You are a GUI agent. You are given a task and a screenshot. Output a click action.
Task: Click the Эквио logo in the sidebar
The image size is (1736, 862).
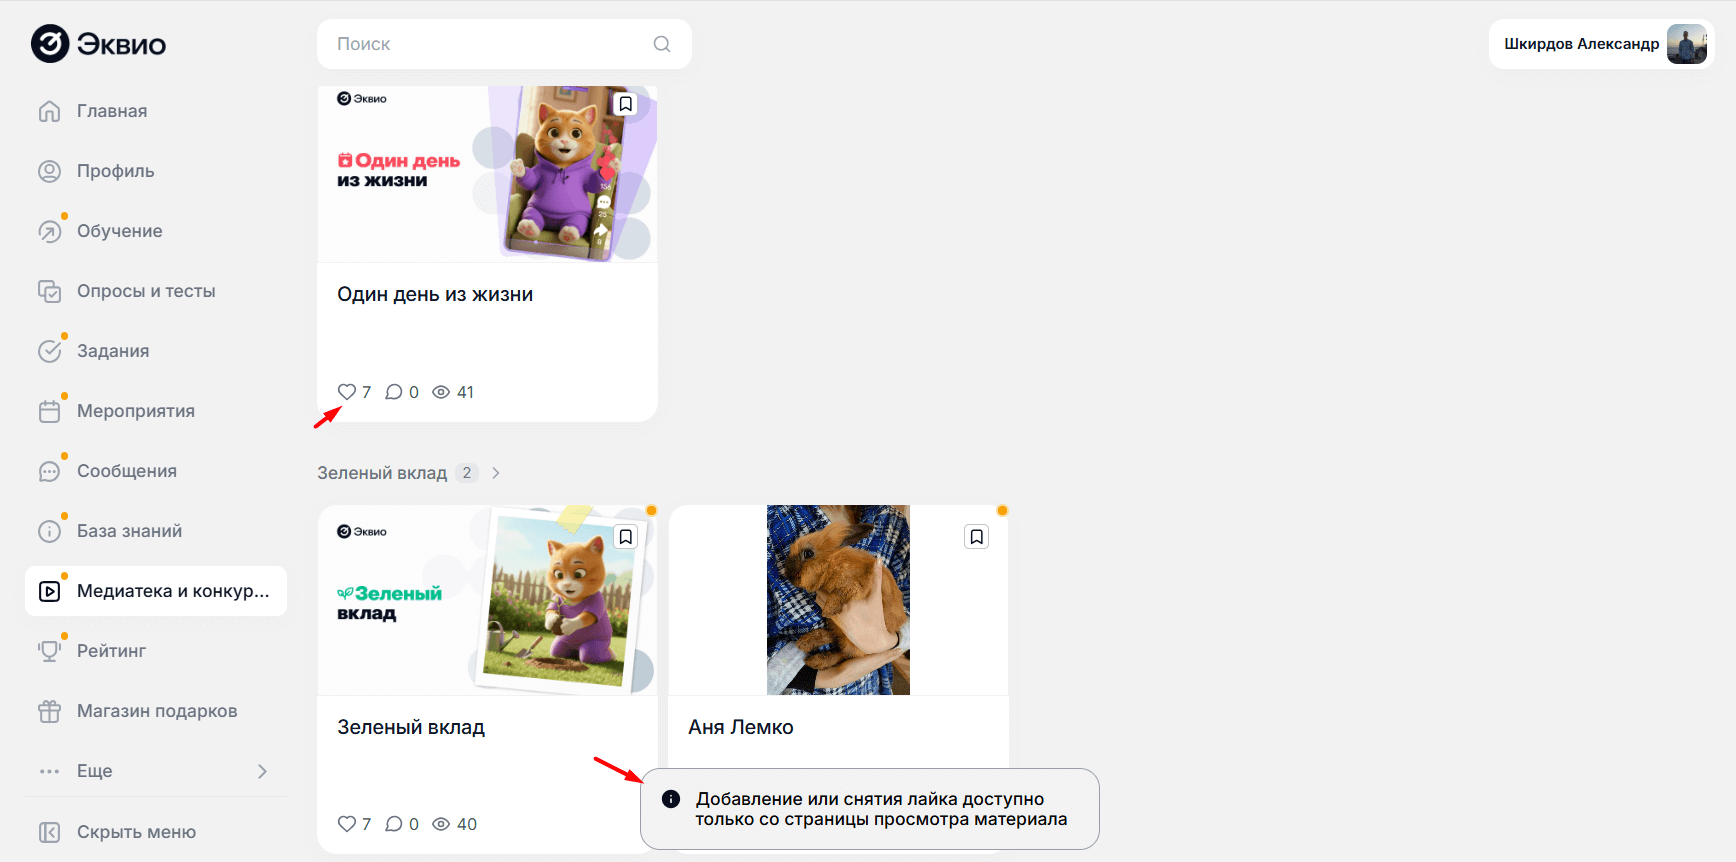tap(98, 44)
